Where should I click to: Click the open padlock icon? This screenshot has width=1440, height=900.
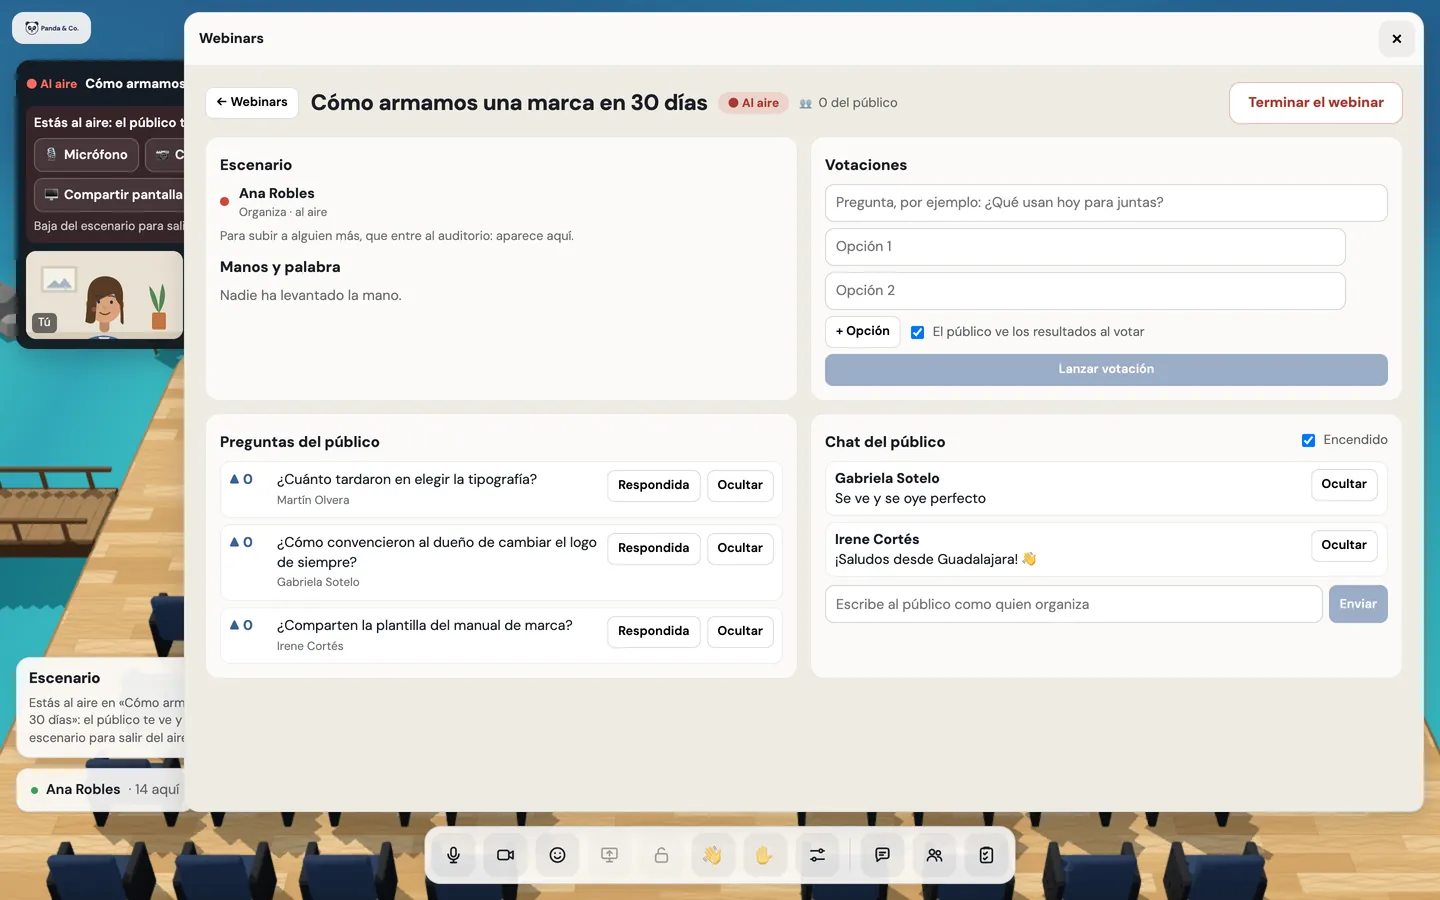point(662,855)
